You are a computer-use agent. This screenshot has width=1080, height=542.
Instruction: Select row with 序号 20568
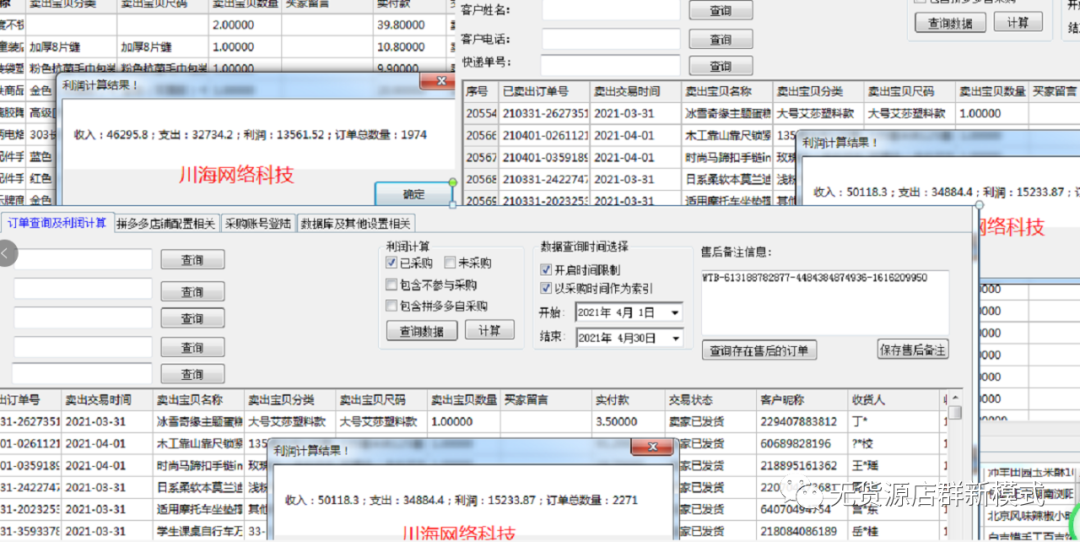pyautogui.click(x=481, y=179)
